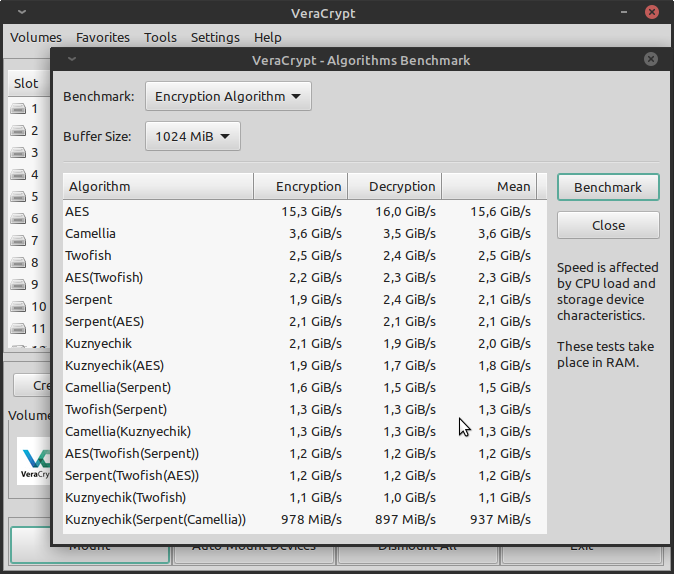Select the drive icon for slot 6

point(18,219)
